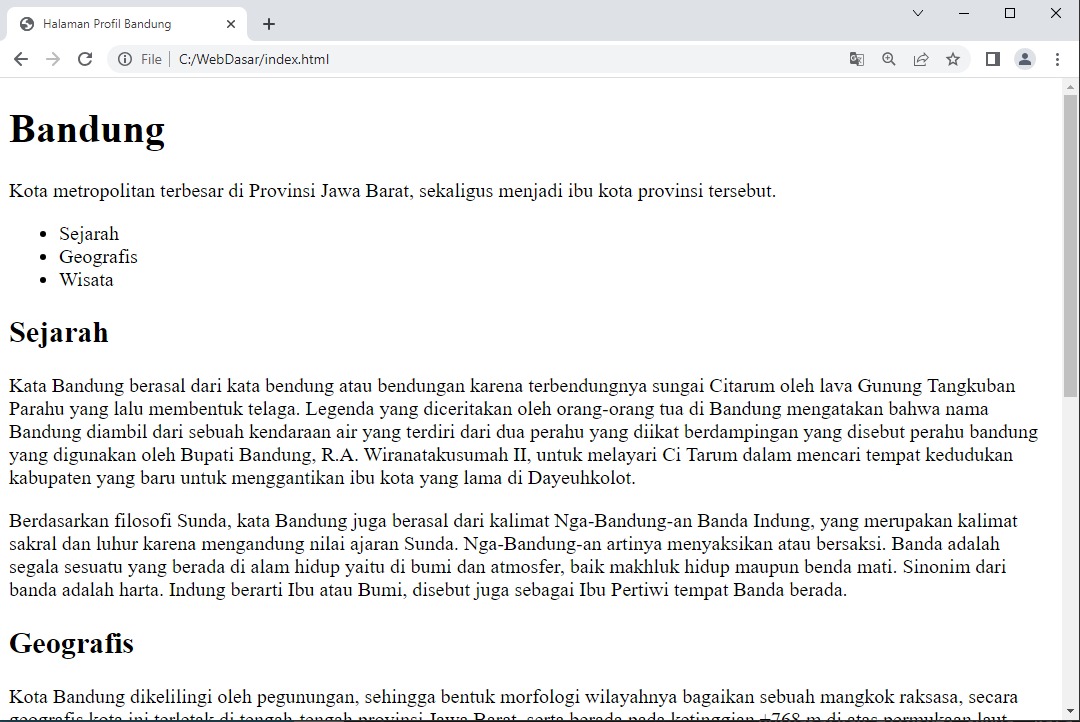Open the Translate this page icon
Image resolution: width=1080 pixels, height=722 pixels.
click(x=857, y=59)
